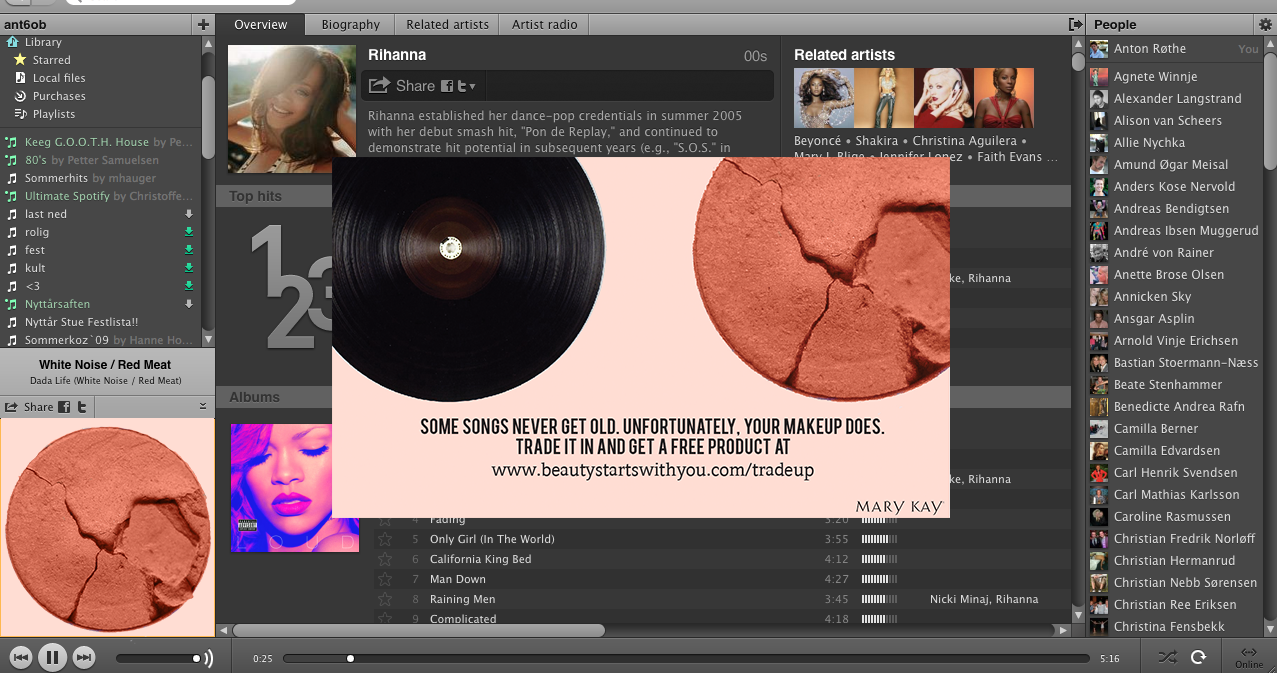Open Purchases in the sidebar

[x=59, y=96]
